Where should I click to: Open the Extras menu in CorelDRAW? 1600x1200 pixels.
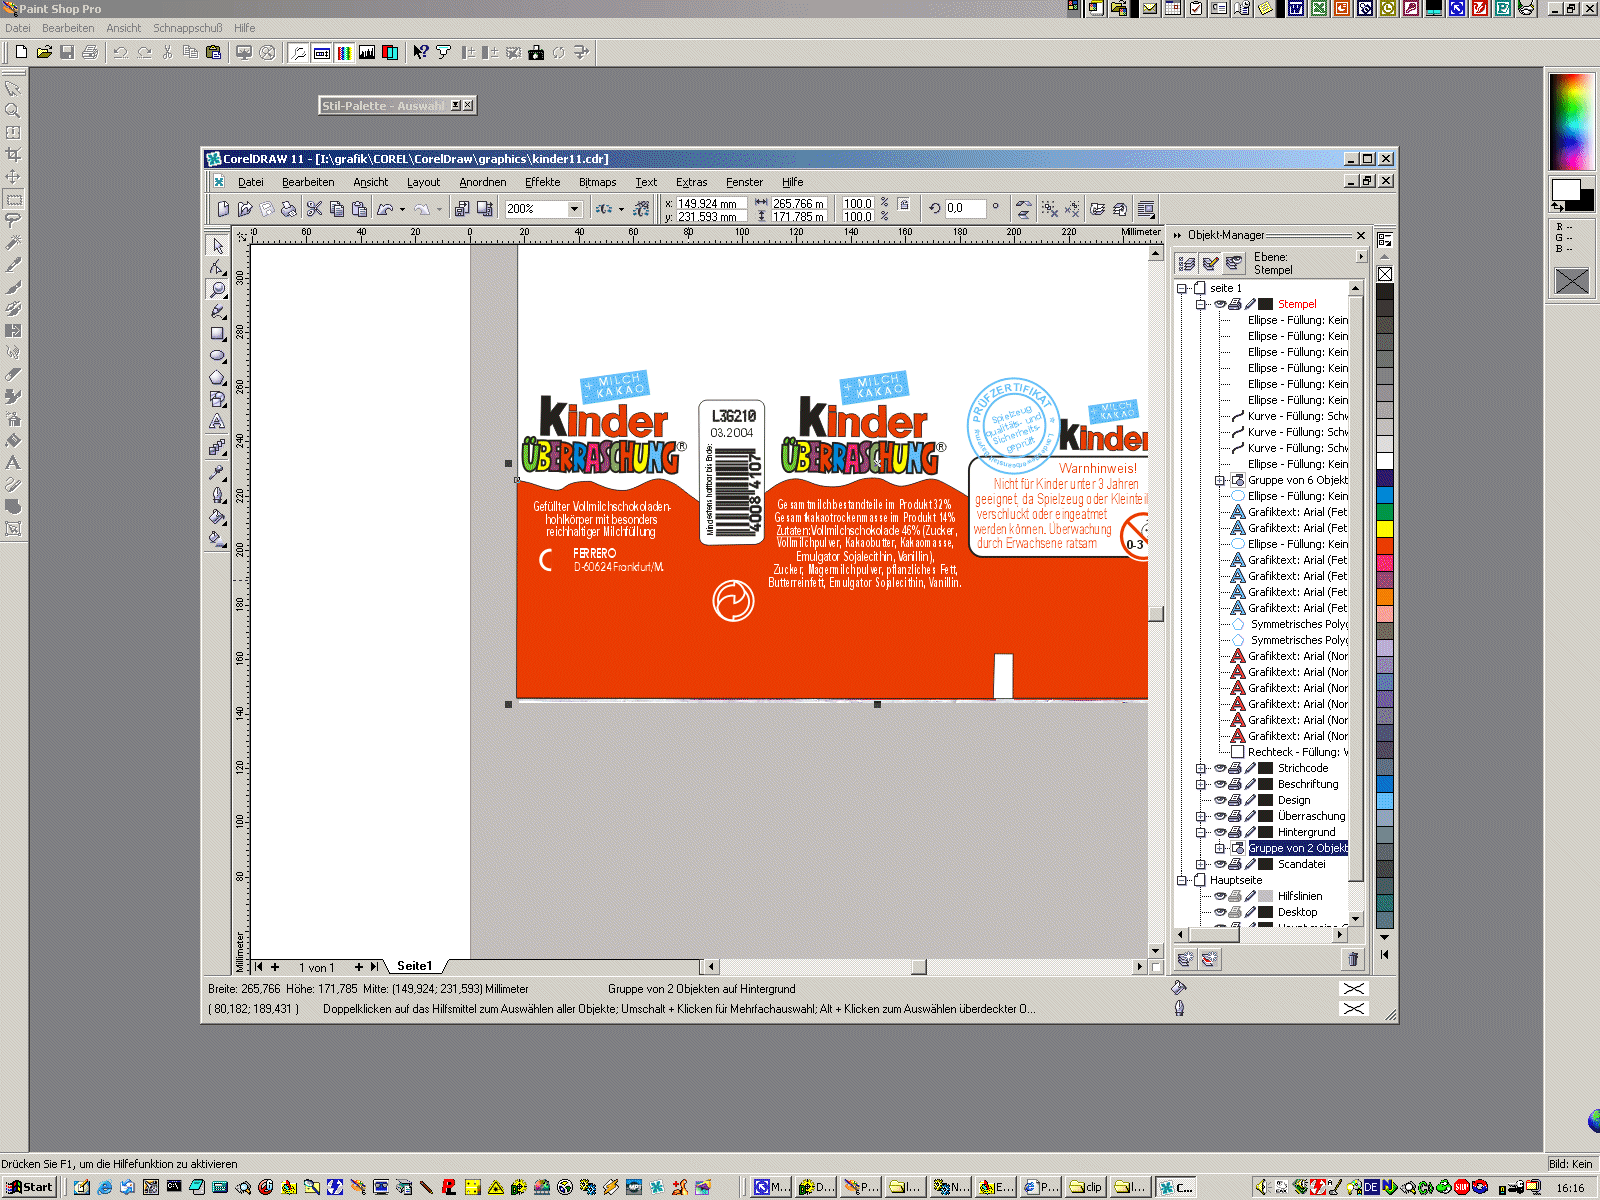click(692, 182)
